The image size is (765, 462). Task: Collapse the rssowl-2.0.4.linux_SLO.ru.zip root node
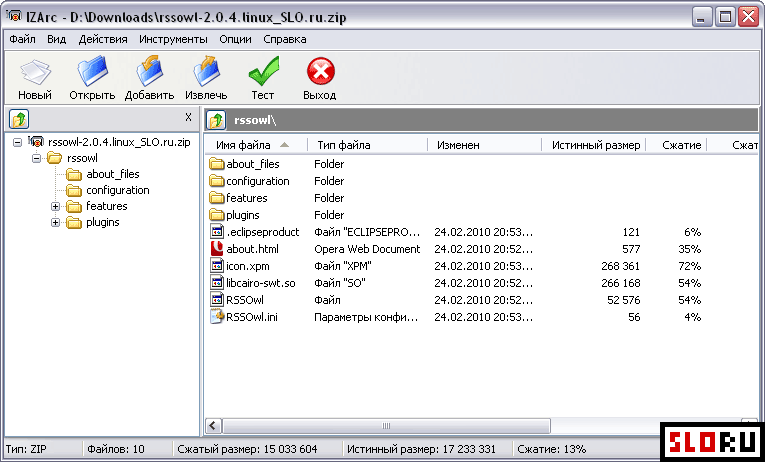point(18,142)
